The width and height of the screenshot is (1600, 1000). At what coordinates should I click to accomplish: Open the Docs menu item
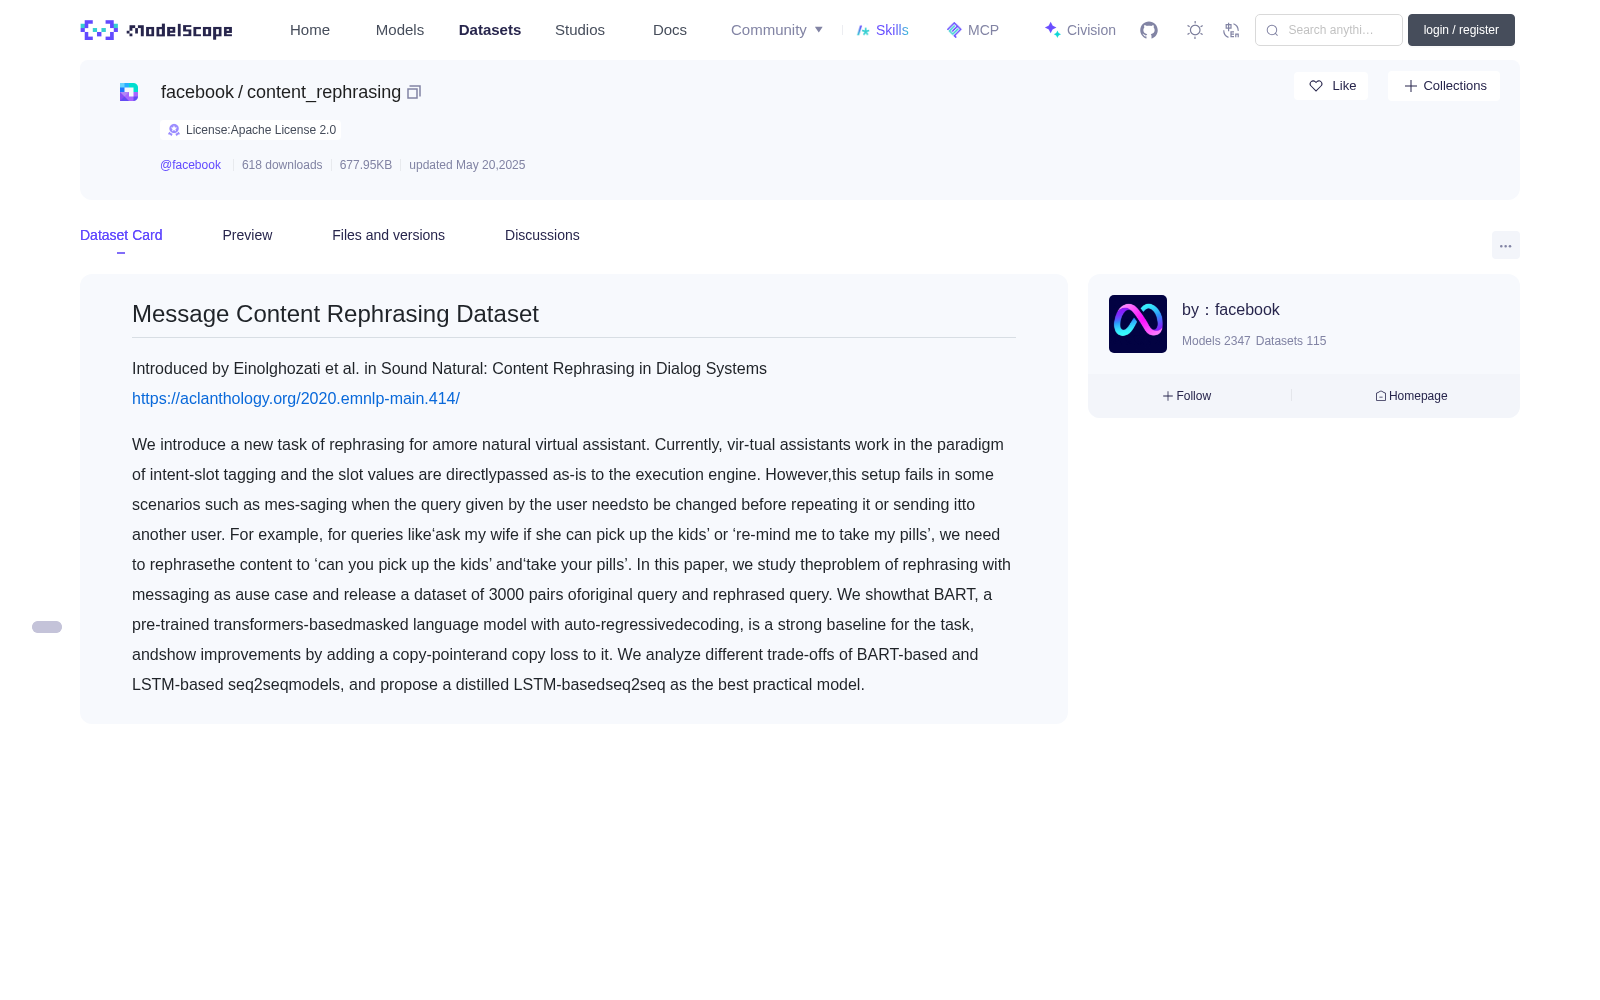670,30
